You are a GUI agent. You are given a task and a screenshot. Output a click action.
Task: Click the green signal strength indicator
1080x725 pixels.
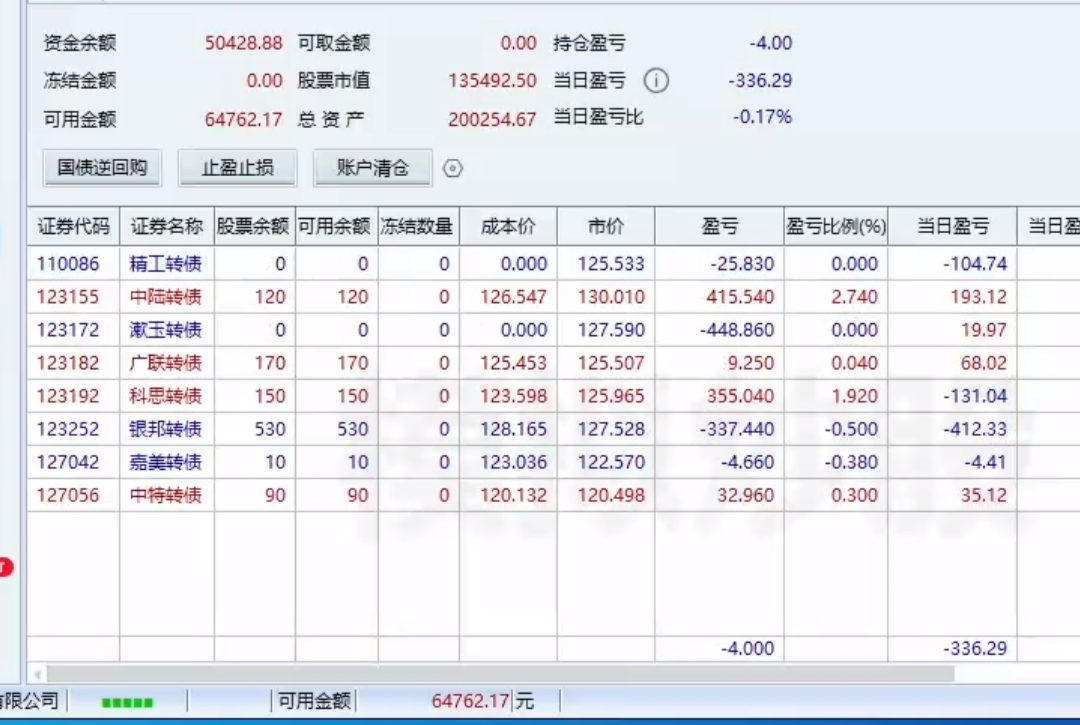127,703
